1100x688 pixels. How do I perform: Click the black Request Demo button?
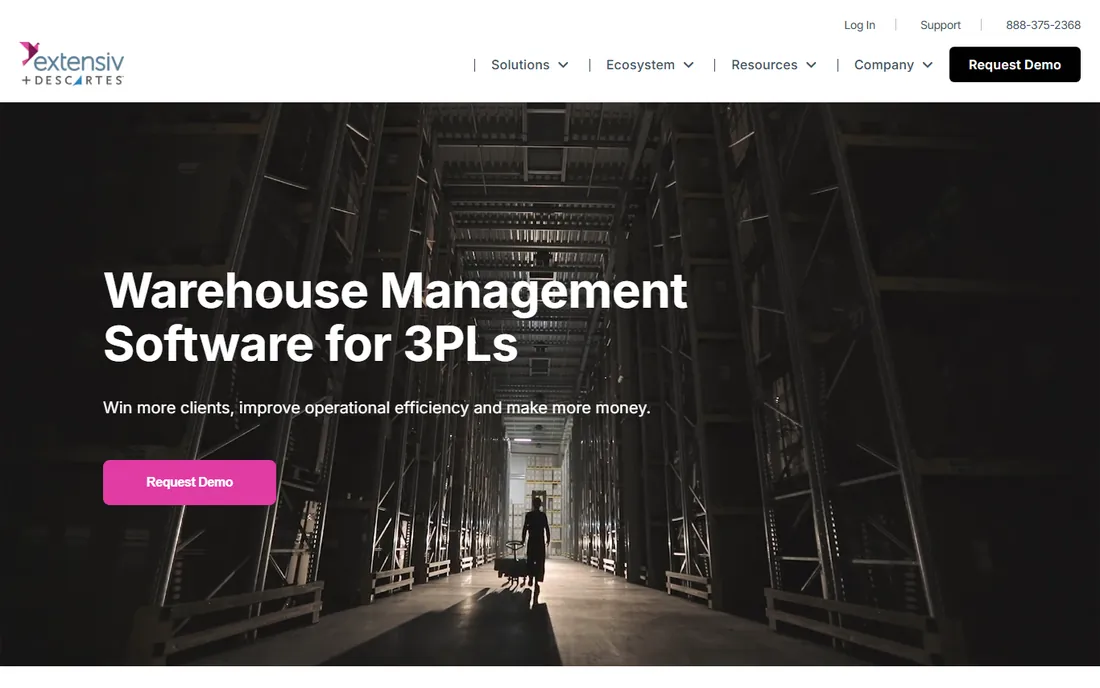[x=1014, y=65]
